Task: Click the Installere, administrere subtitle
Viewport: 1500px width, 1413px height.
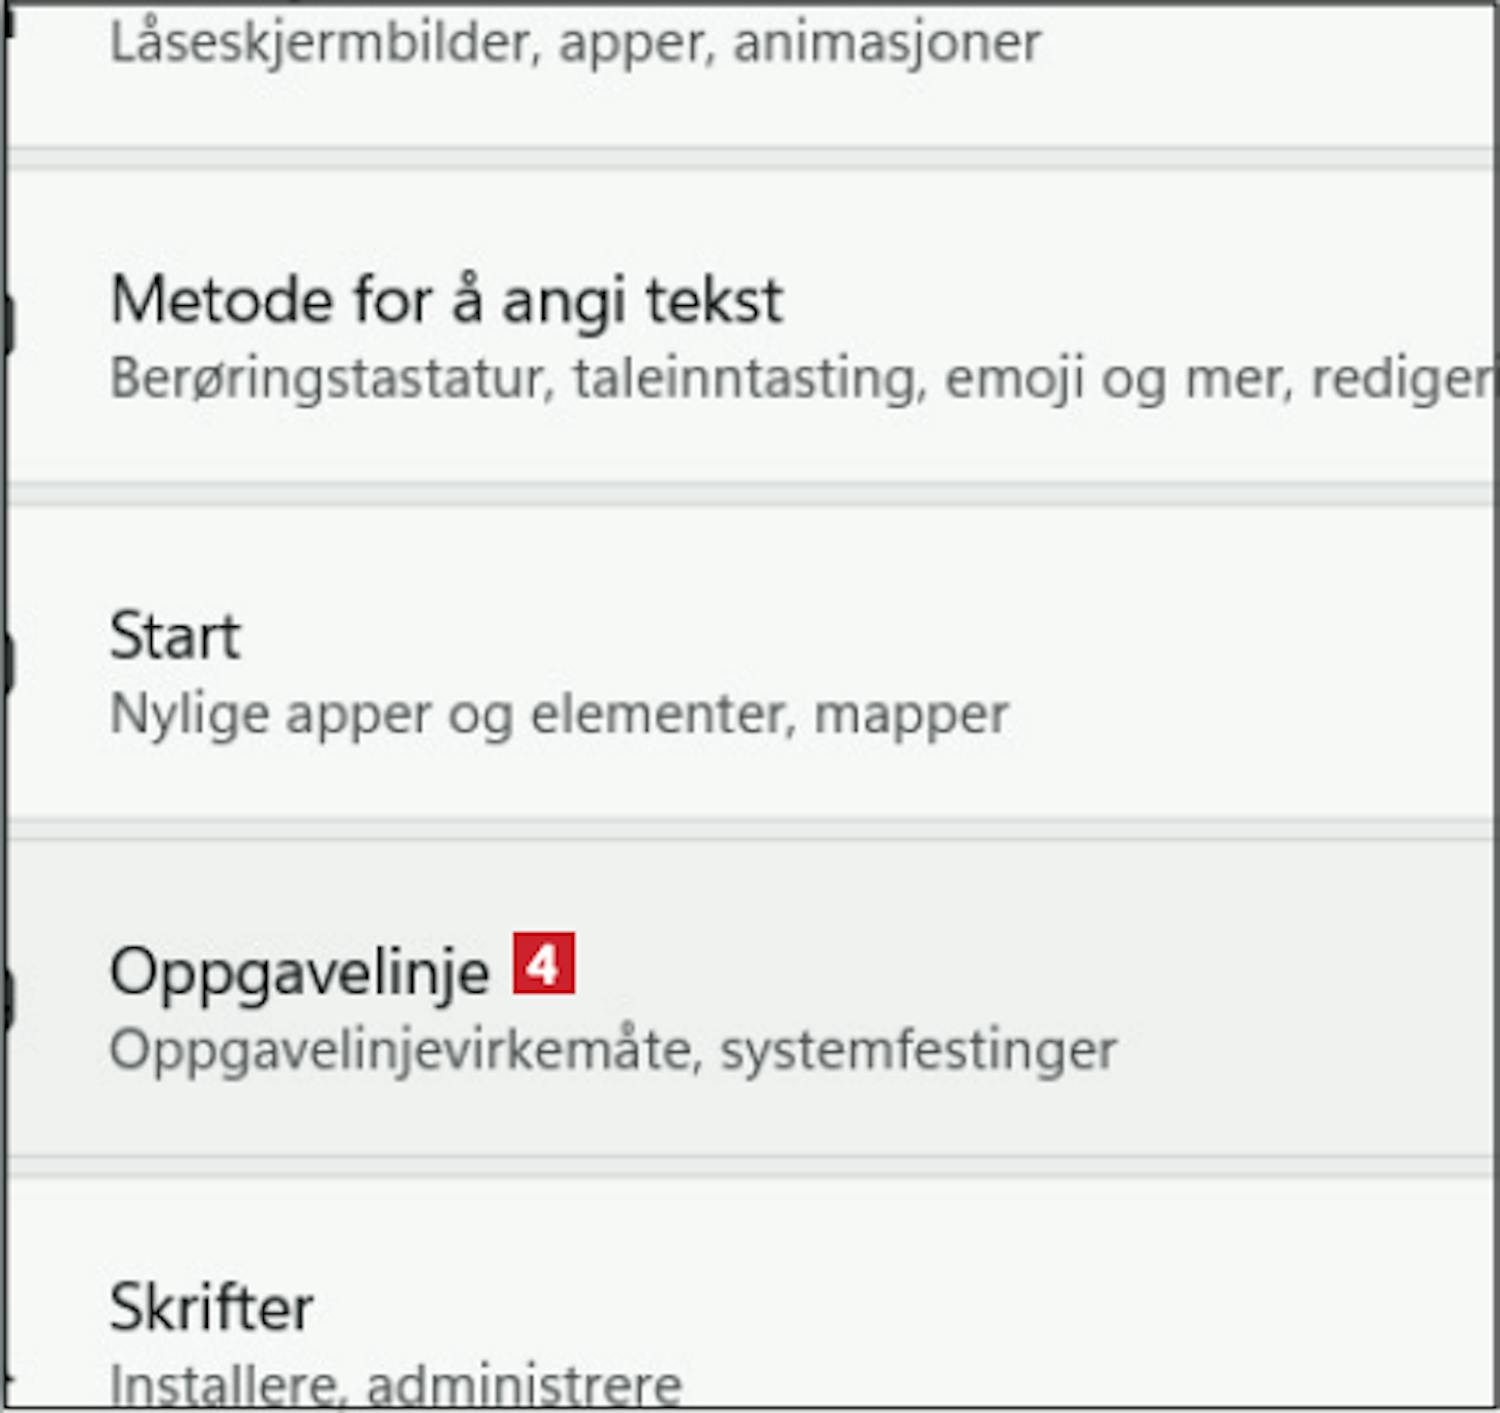Action: coord(396,1386)
